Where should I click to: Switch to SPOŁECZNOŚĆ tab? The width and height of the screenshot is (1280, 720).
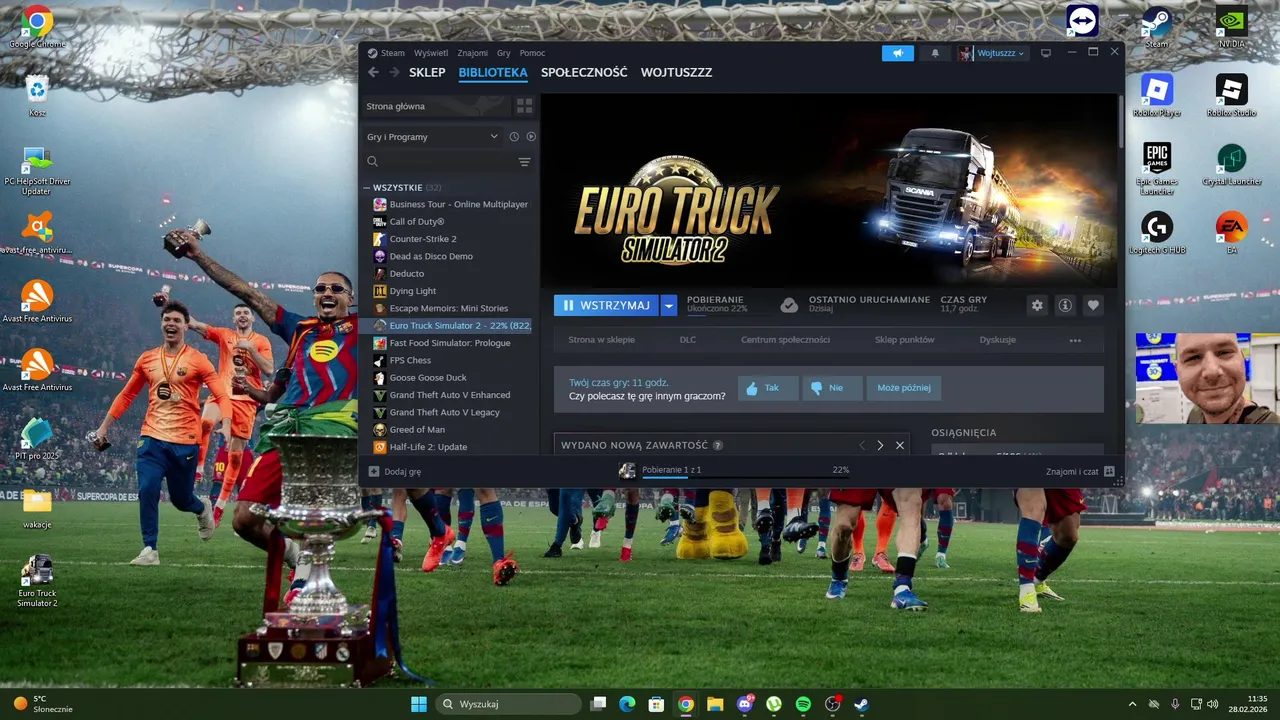click(x=584, y=72)
